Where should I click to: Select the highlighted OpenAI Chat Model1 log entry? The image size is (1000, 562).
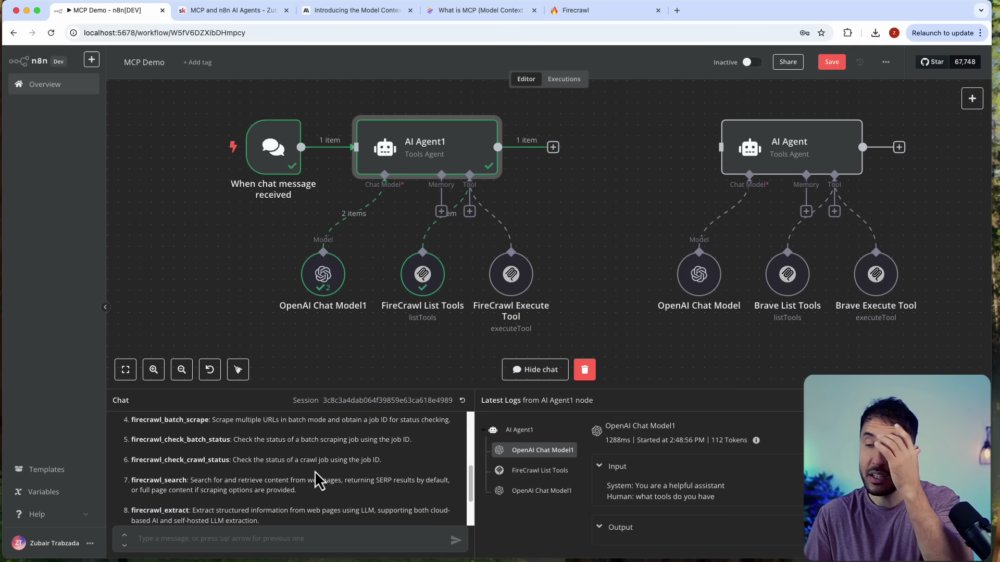point(534,450)
